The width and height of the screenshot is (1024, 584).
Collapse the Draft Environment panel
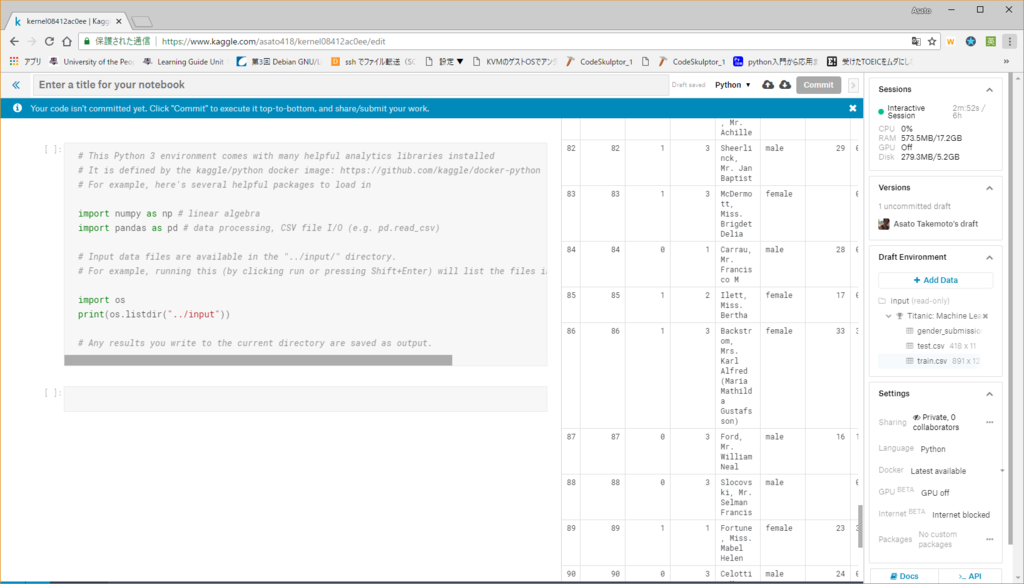click(x=989, y=257)
